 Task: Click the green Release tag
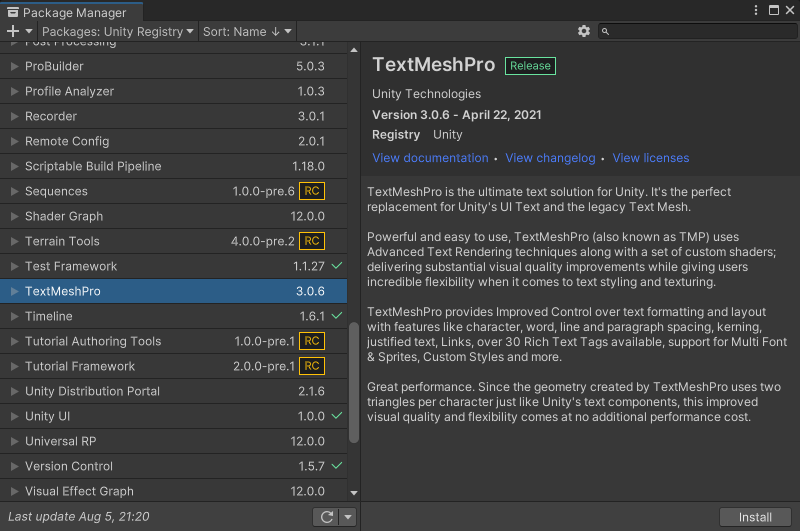point(530,66)
